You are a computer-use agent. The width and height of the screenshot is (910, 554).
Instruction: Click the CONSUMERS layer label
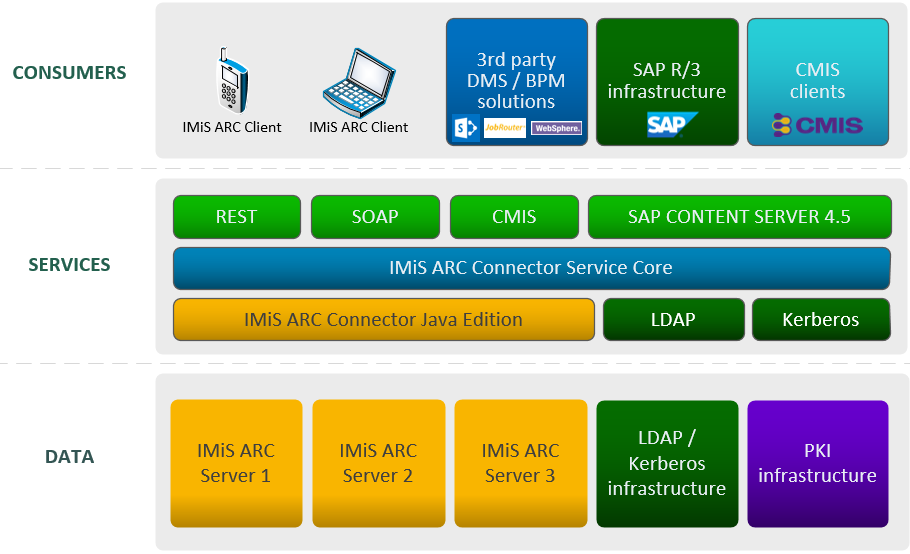point(70,73)
